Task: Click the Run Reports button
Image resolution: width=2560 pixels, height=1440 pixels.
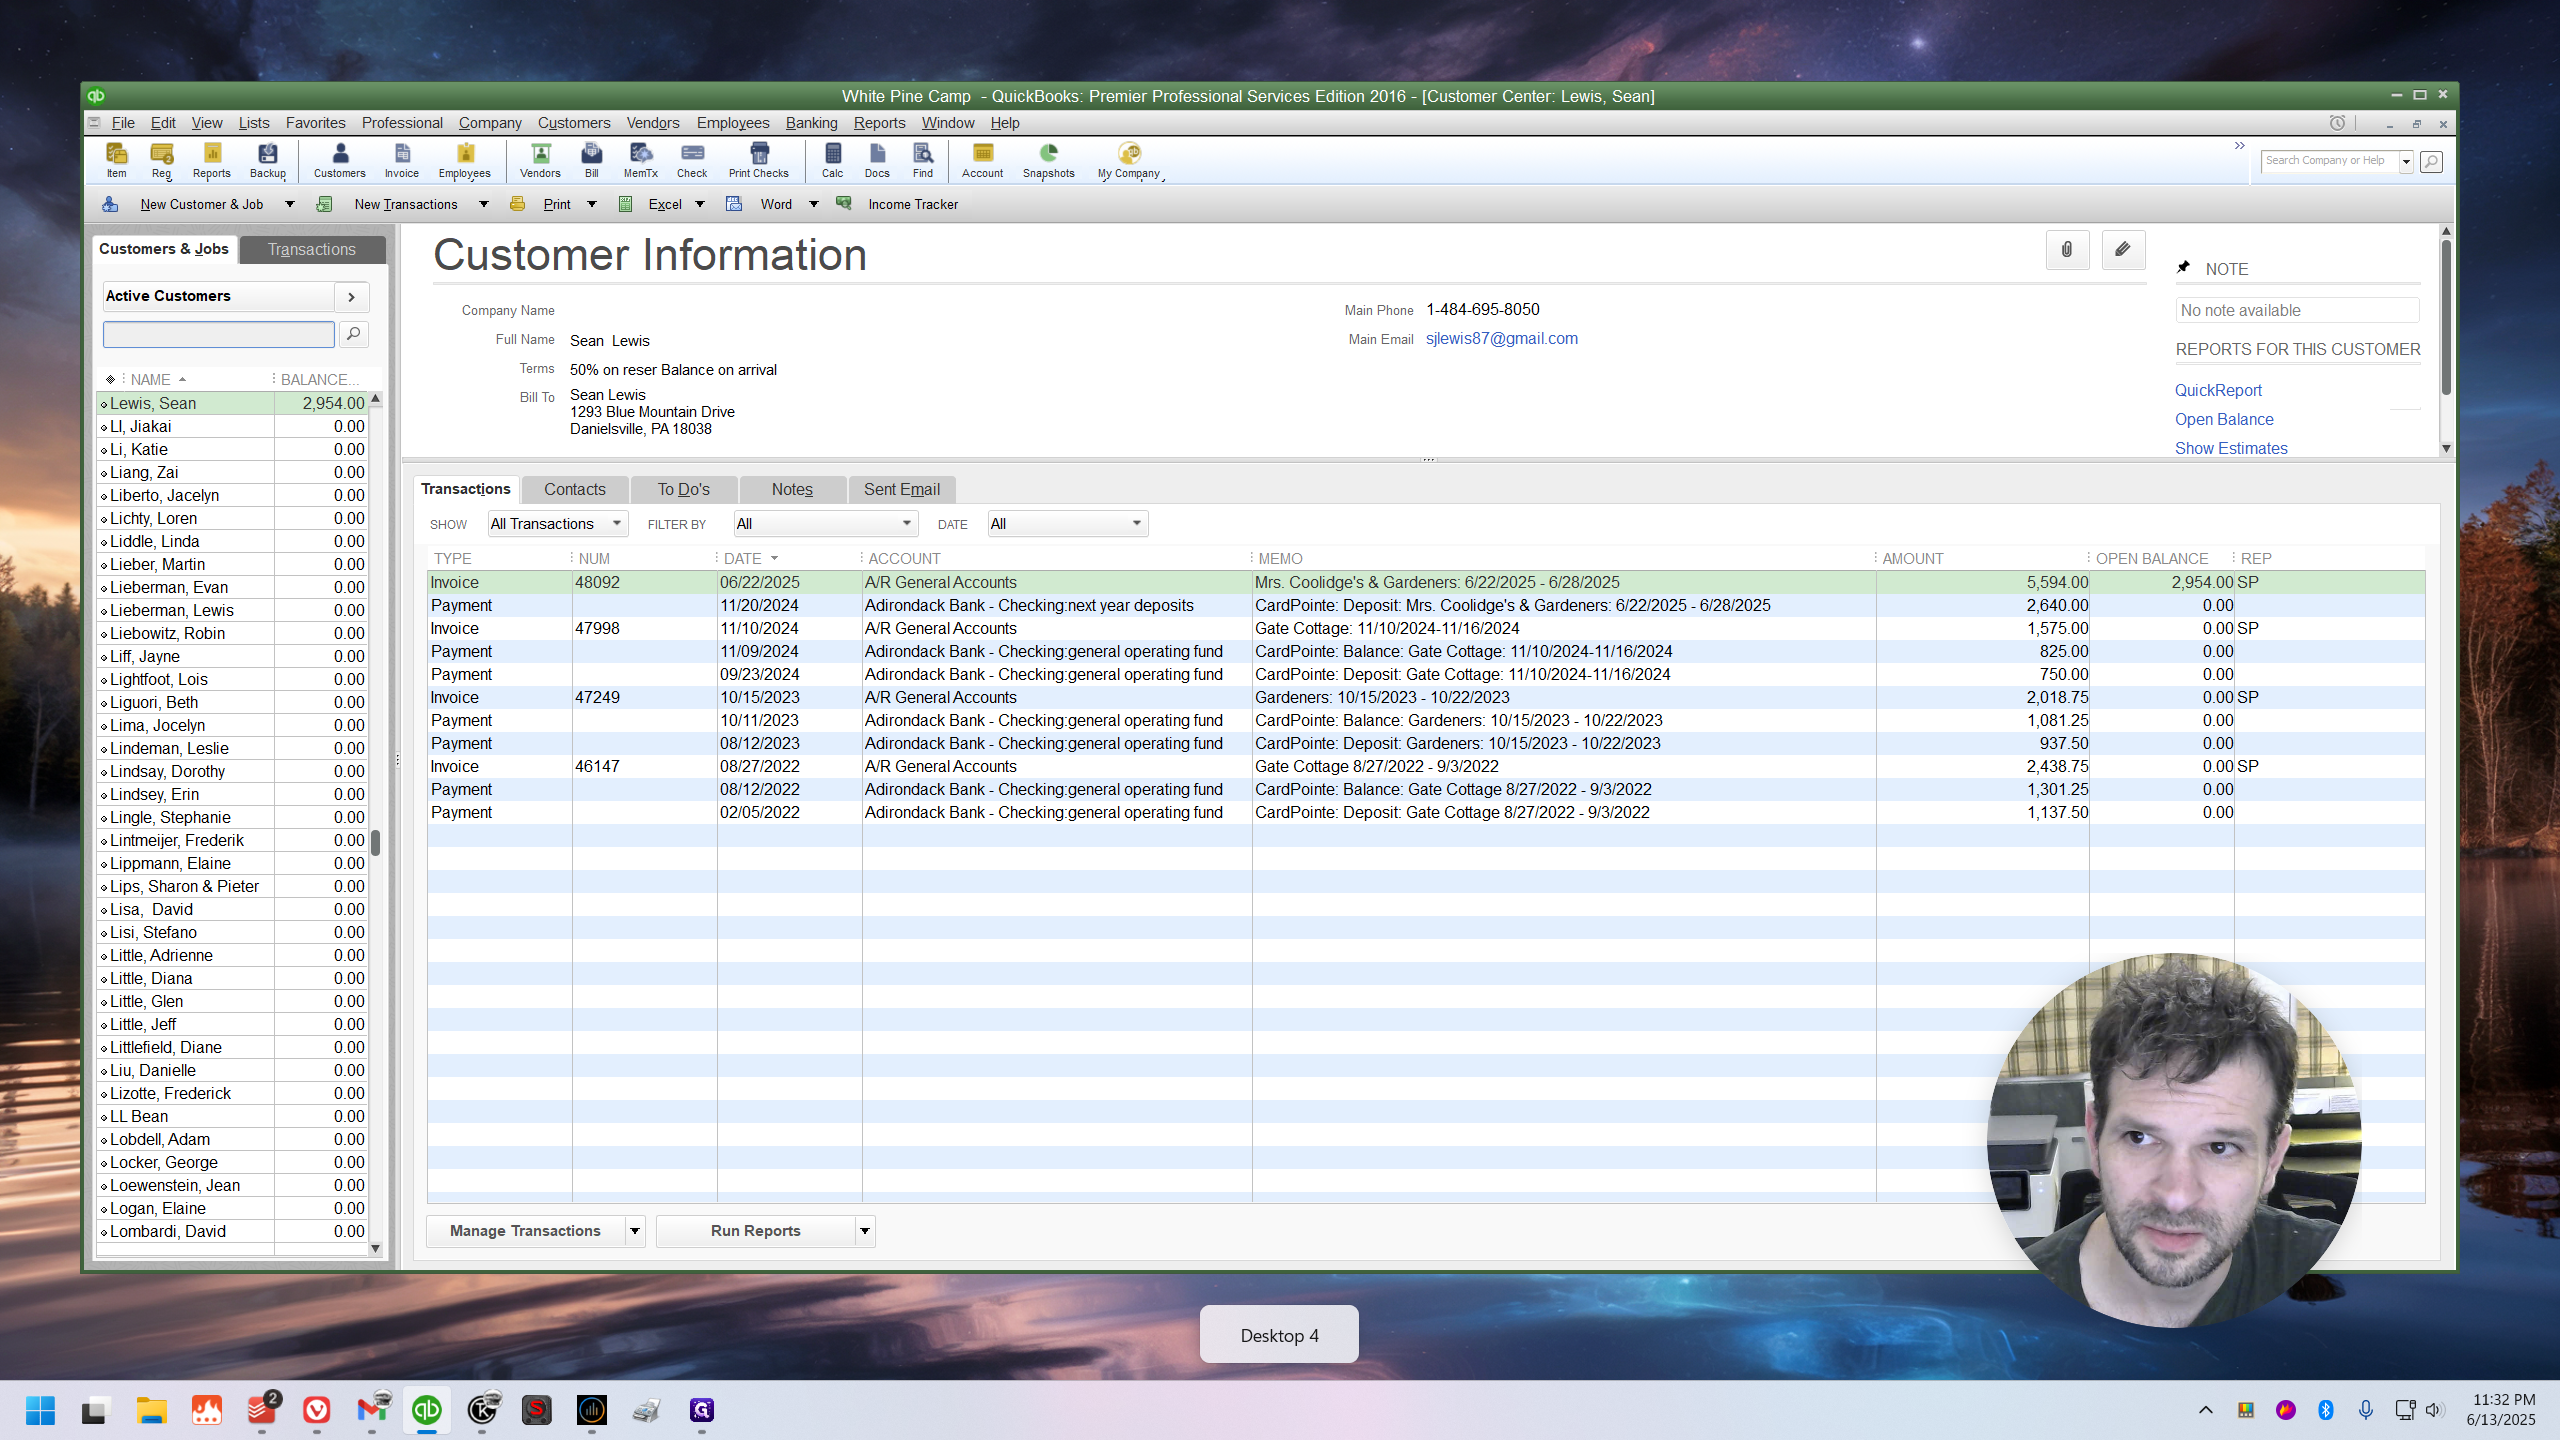Action: [756, 1231]
